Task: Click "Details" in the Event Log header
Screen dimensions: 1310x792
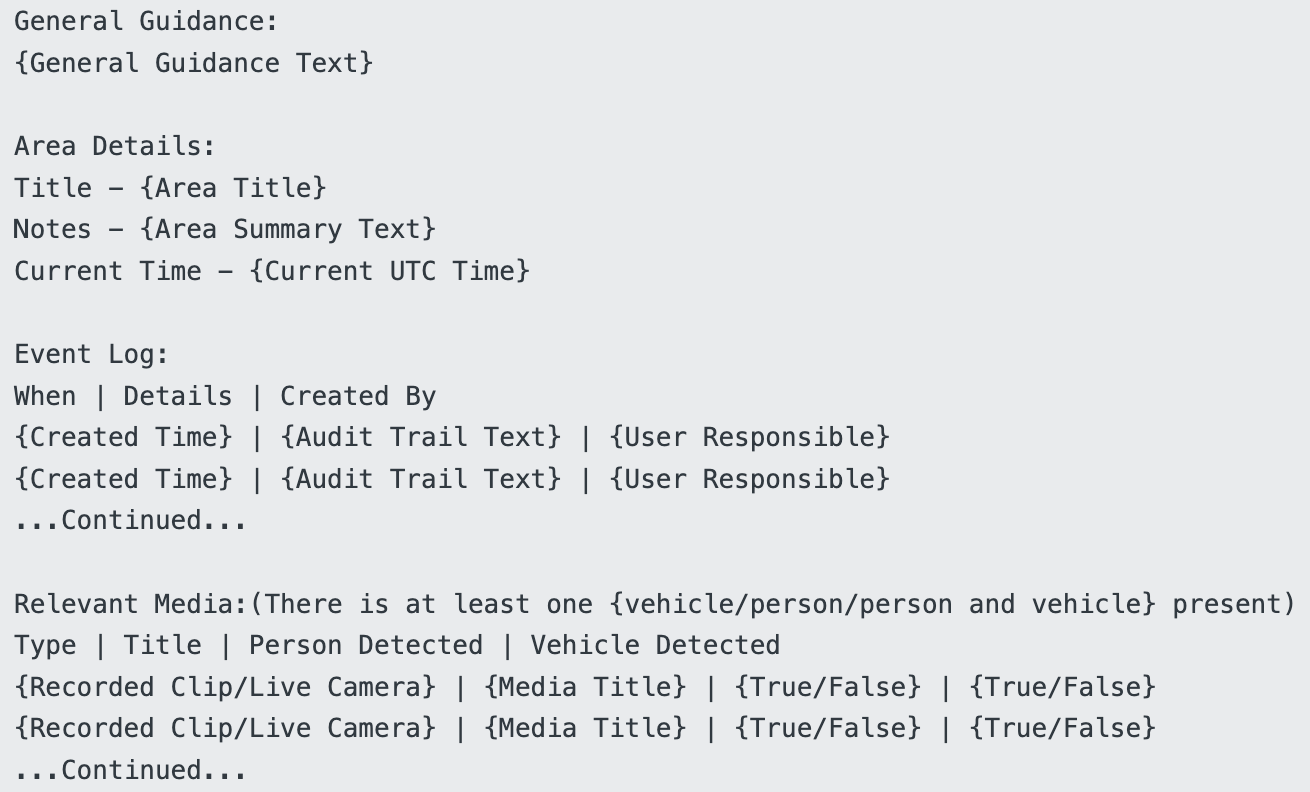Action: pos(177,396)
